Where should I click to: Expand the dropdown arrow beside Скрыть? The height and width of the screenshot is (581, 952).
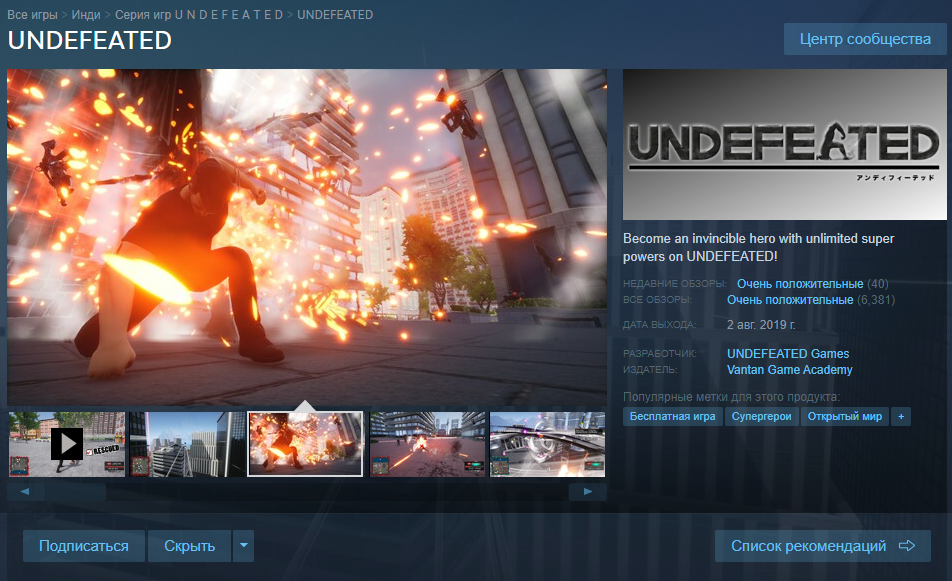(243, 546)
